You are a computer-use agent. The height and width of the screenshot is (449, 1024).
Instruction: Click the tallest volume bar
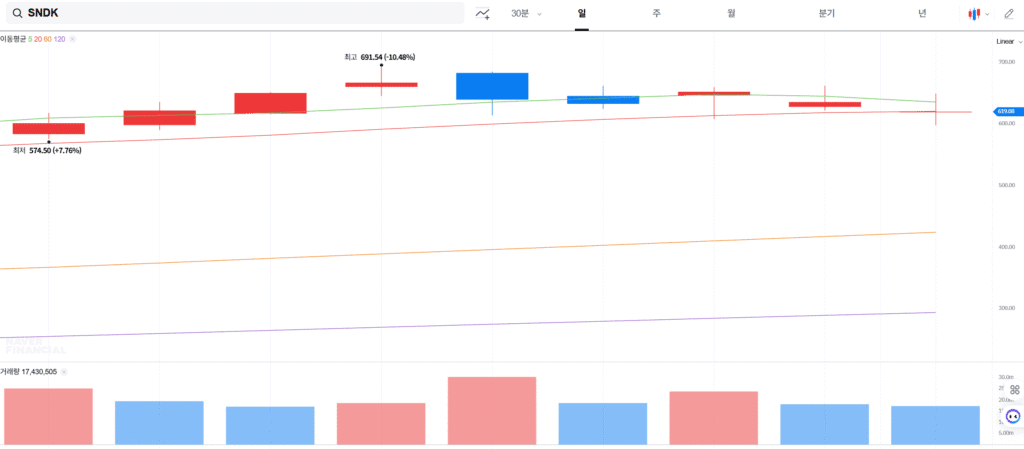click(x=491, y=410)
